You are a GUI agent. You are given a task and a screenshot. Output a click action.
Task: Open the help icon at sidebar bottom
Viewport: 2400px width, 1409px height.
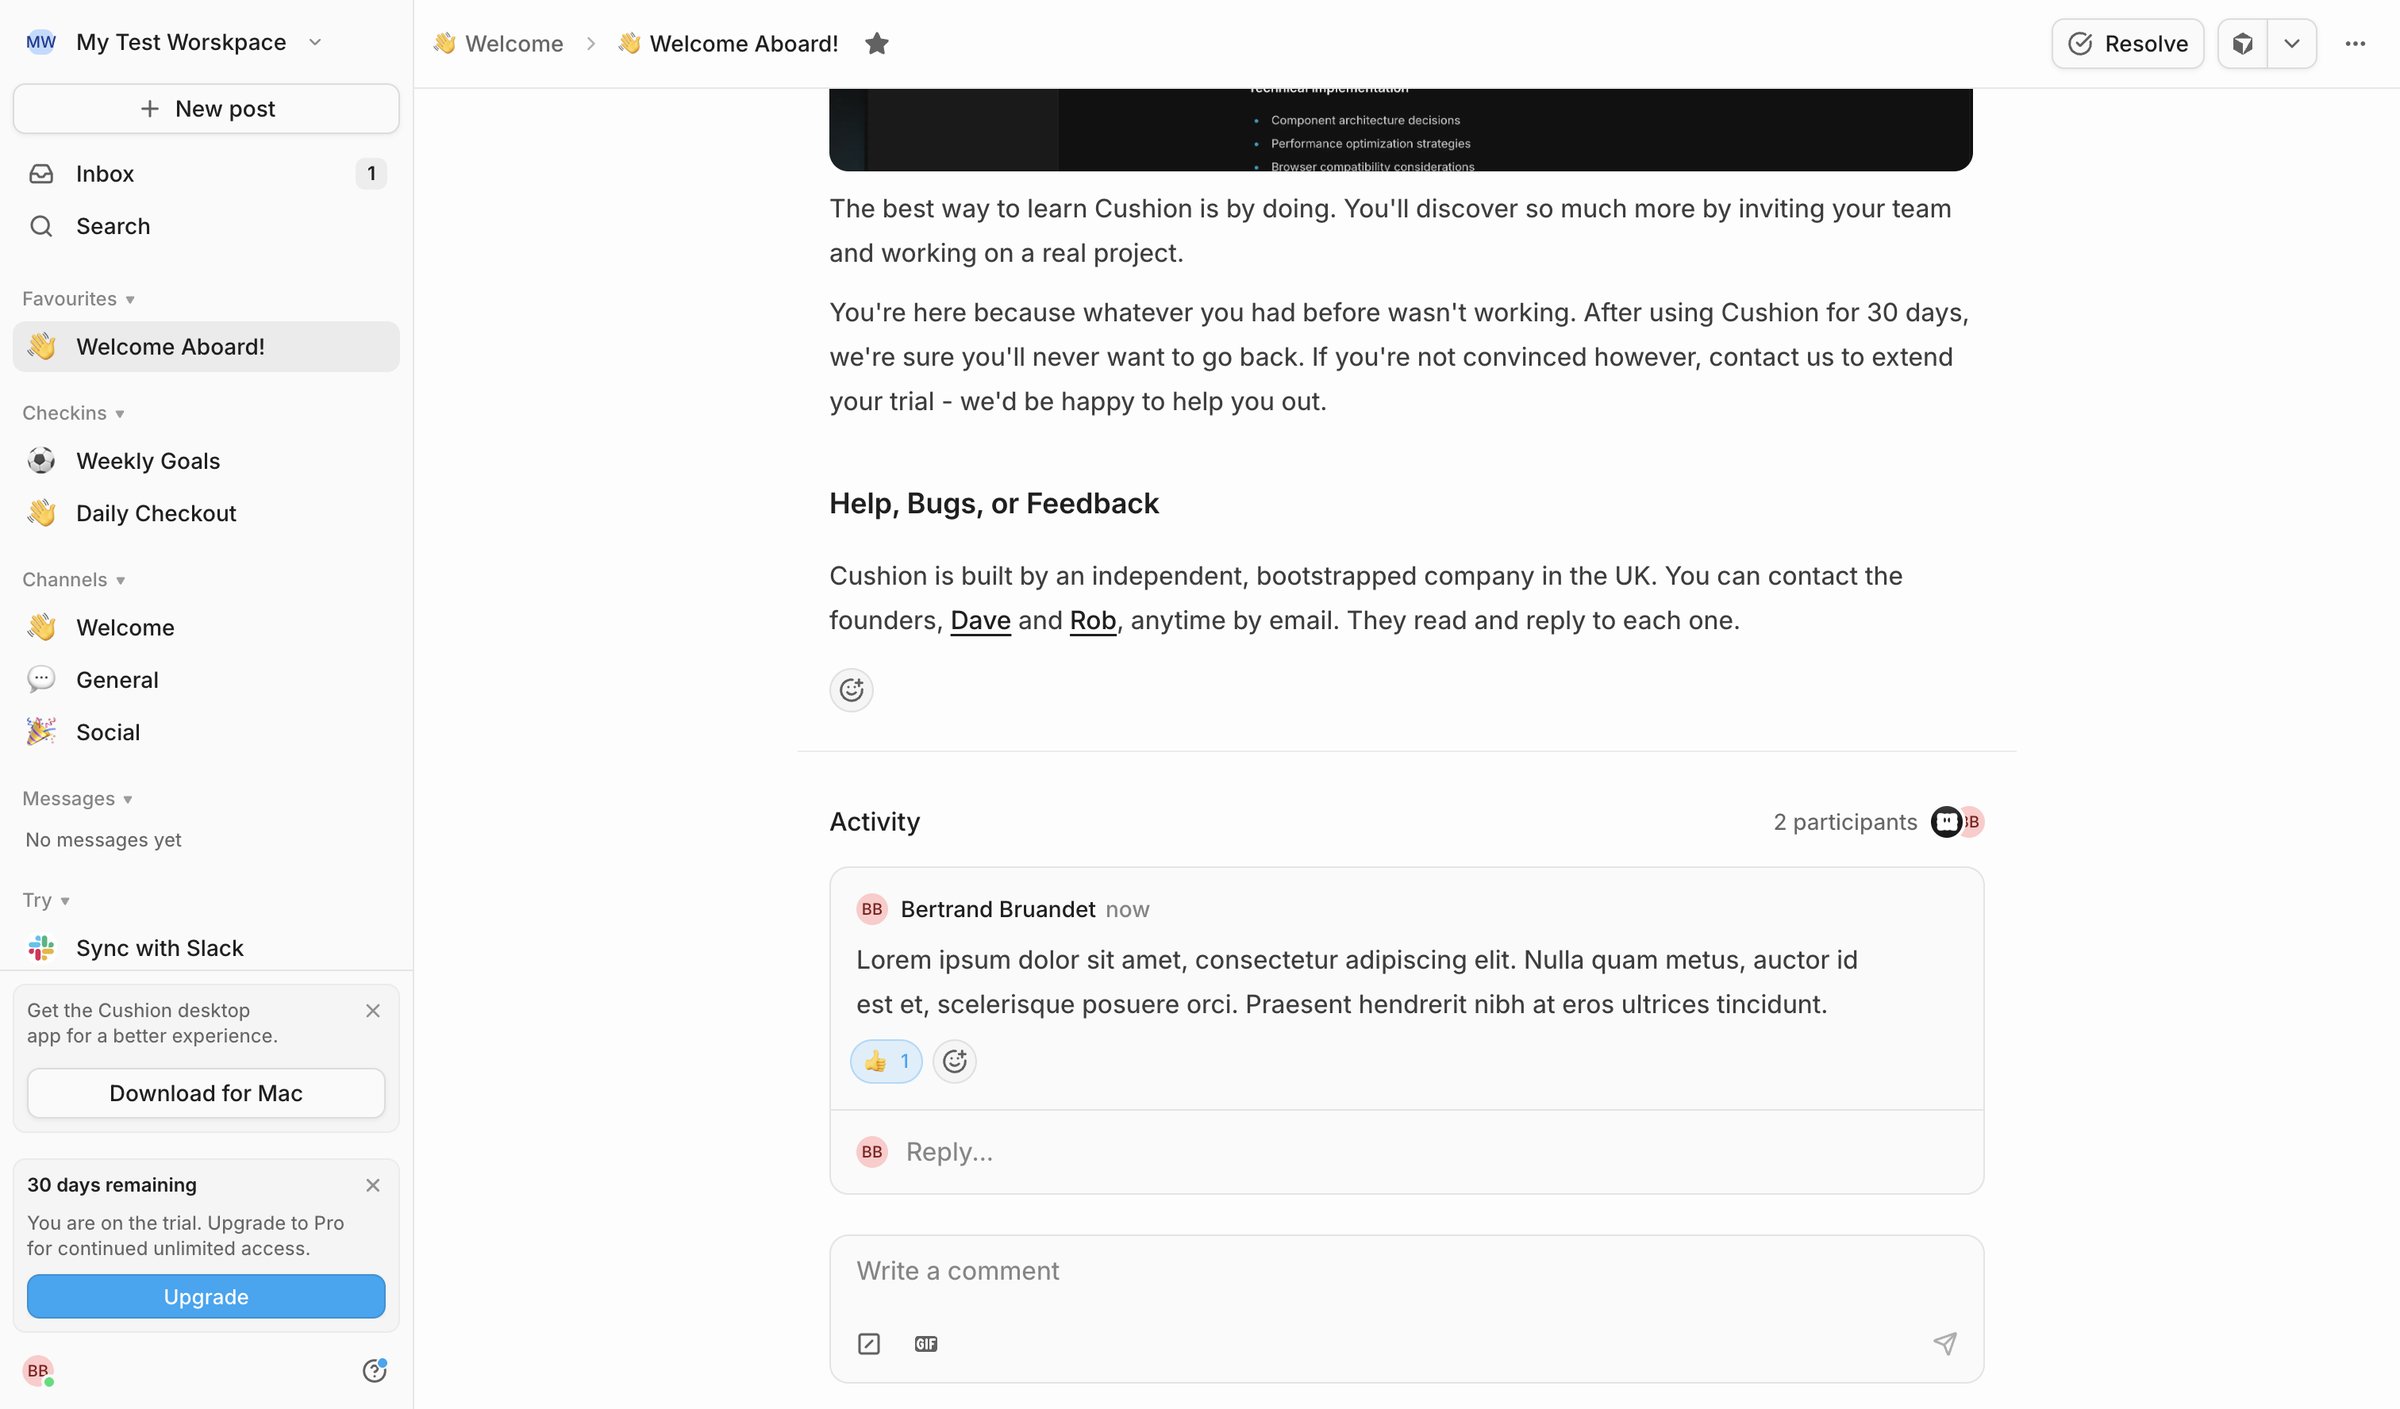pos(374,1371)
